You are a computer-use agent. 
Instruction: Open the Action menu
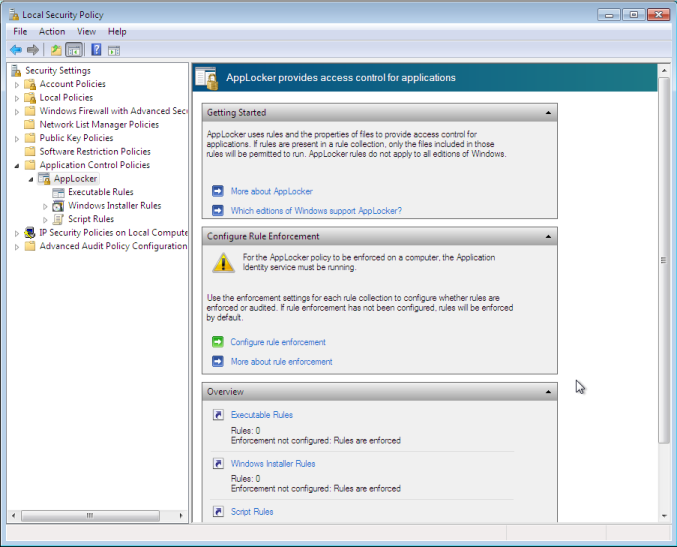point(52,32)
